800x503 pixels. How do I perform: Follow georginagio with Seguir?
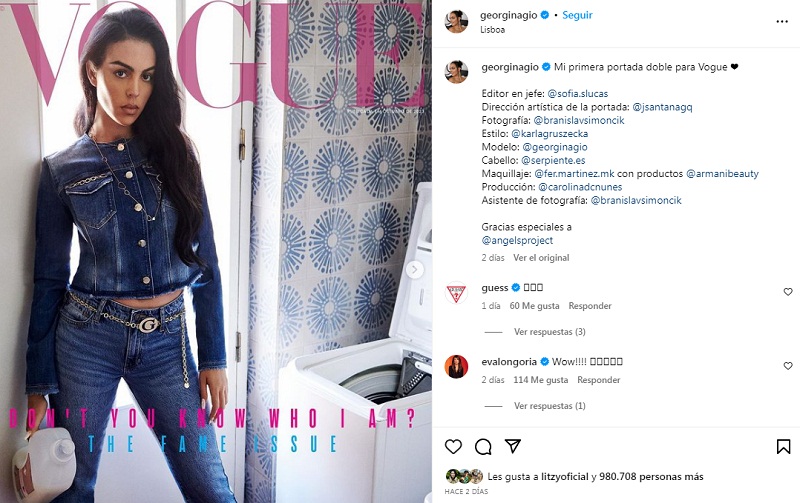click(x=577, y=15)
